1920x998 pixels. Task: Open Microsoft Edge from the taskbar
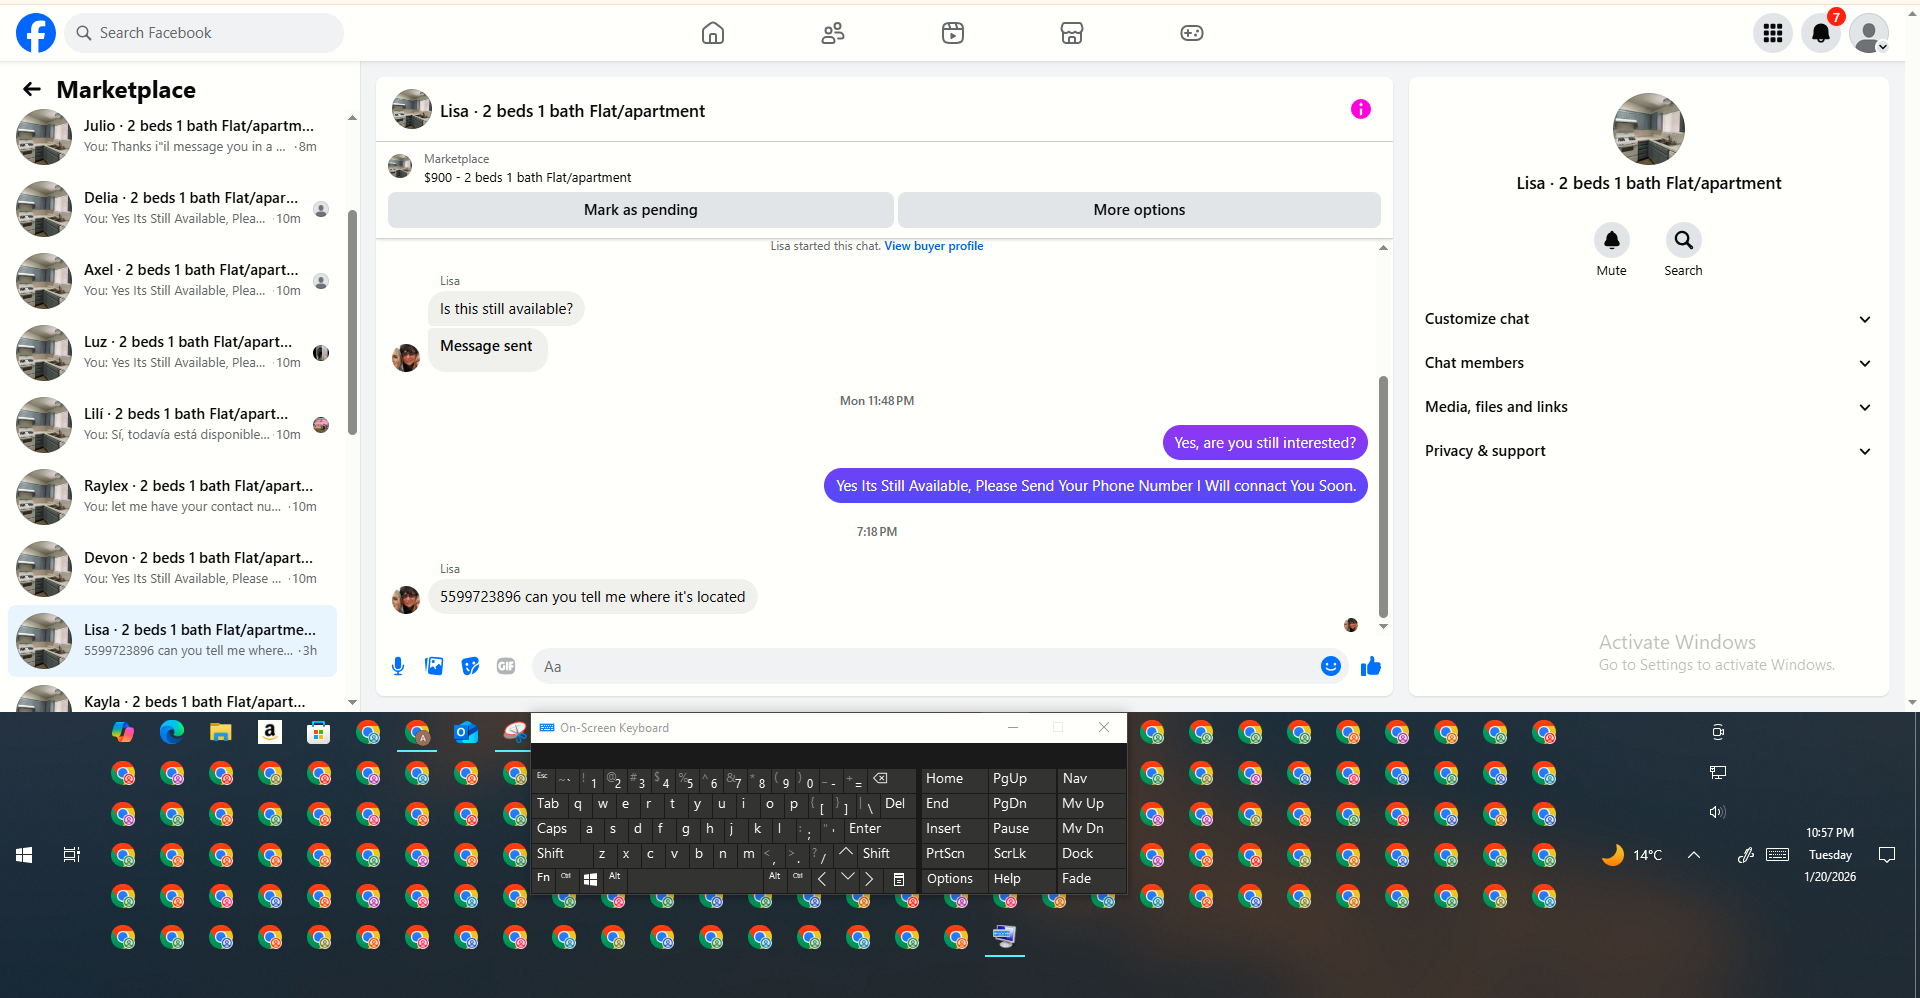172,732
